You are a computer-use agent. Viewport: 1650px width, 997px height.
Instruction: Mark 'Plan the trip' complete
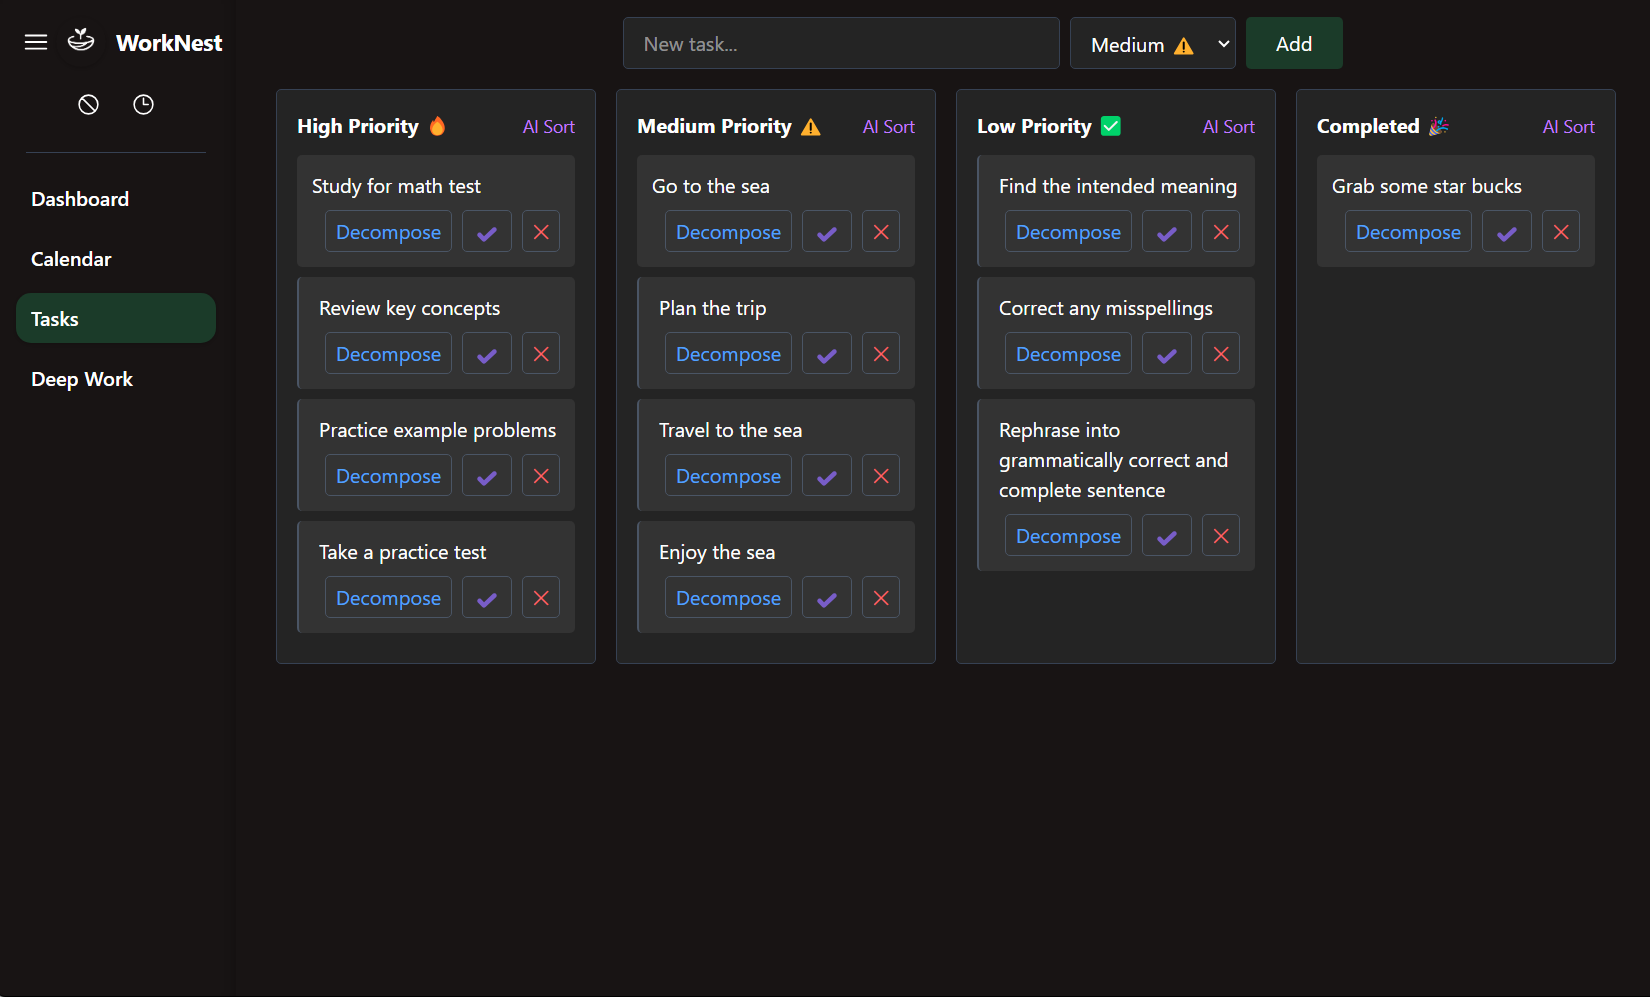pos(827,354)
